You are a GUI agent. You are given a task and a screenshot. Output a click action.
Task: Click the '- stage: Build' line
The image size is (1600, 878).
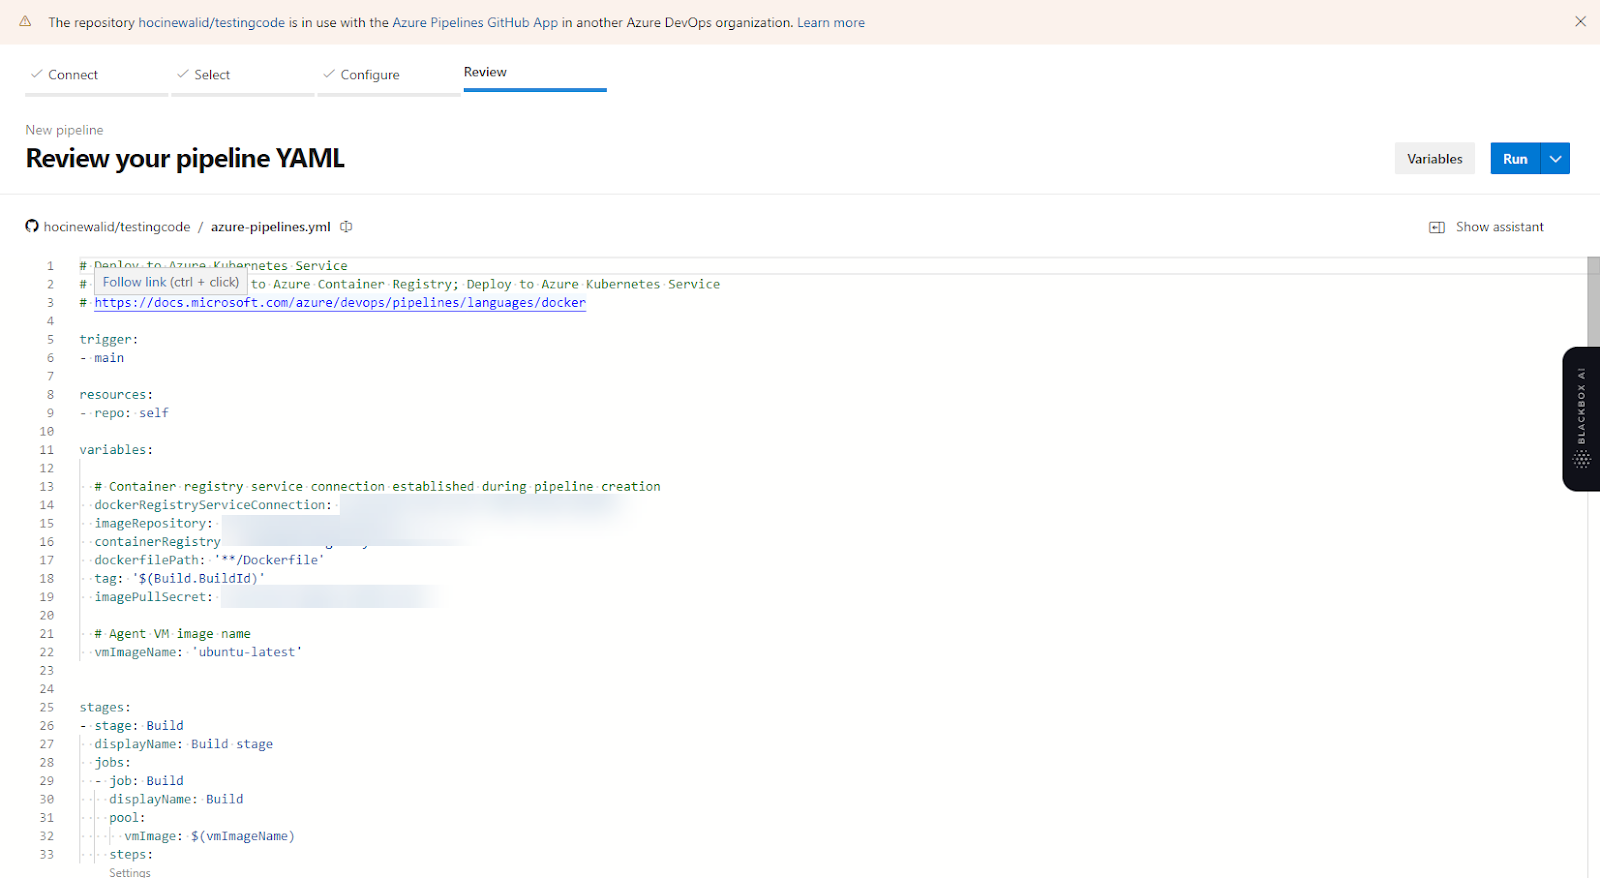pos(132,726)
